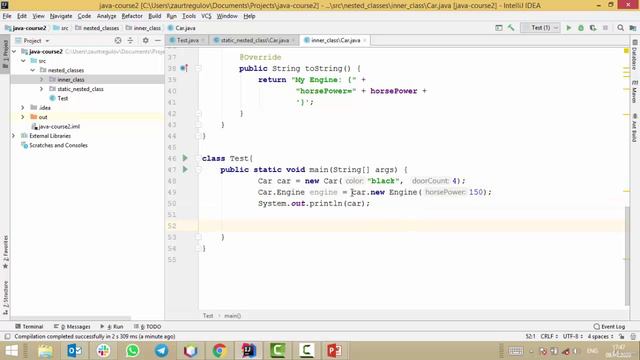Open the Windows Start menu
640x360 pixels.
click(x=11, y=351)
